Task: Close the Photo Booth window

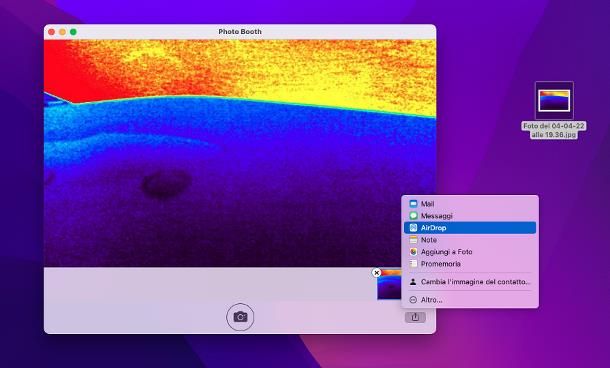Action: point(51,32)
